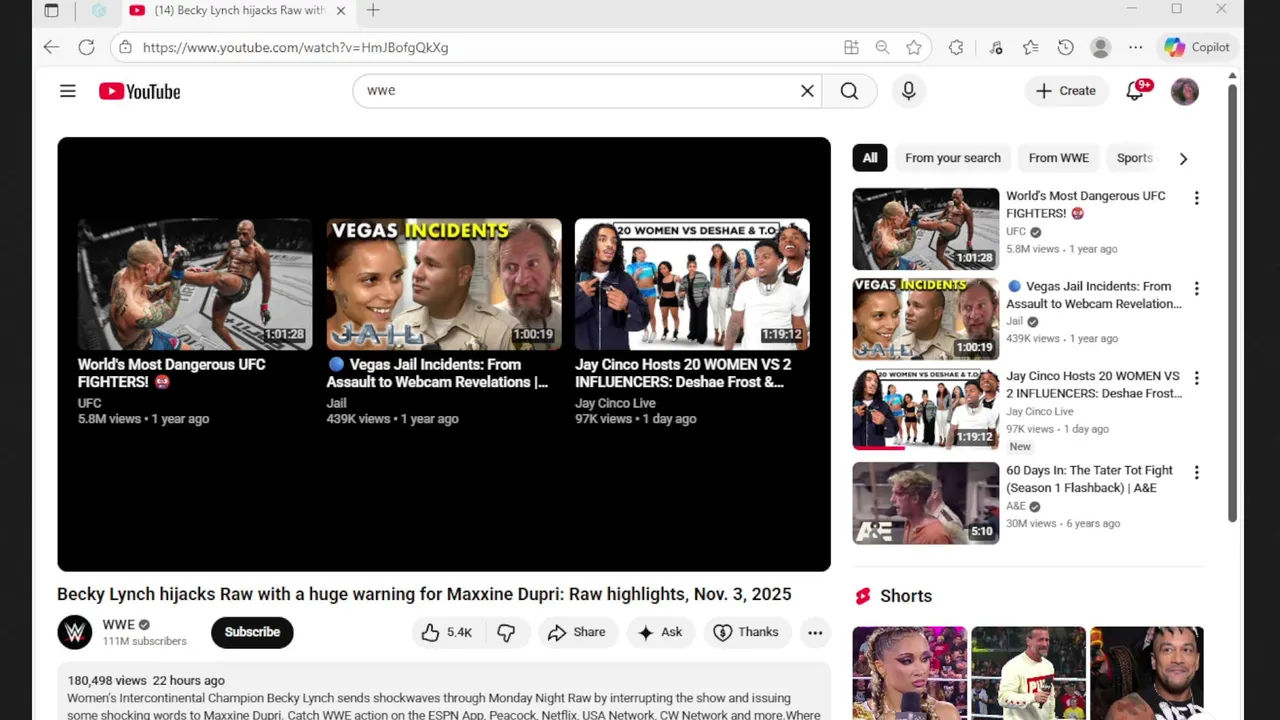View site information via the lock icon
Viewport: 1280px width, 720px height.
[x=124, y=47]
